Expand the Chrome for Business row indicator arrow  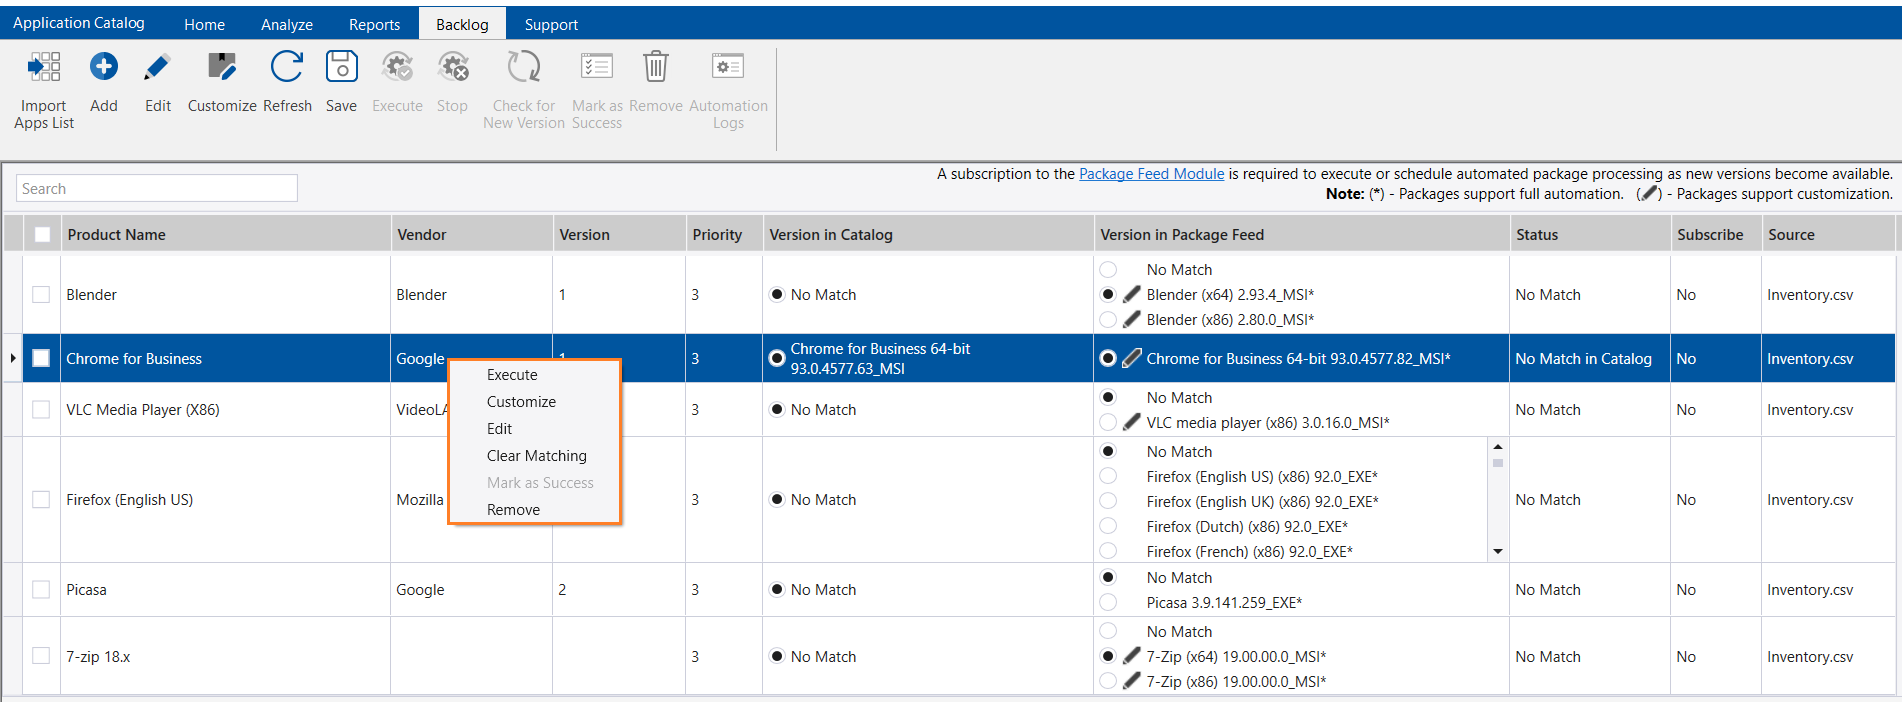pos(12,359)
